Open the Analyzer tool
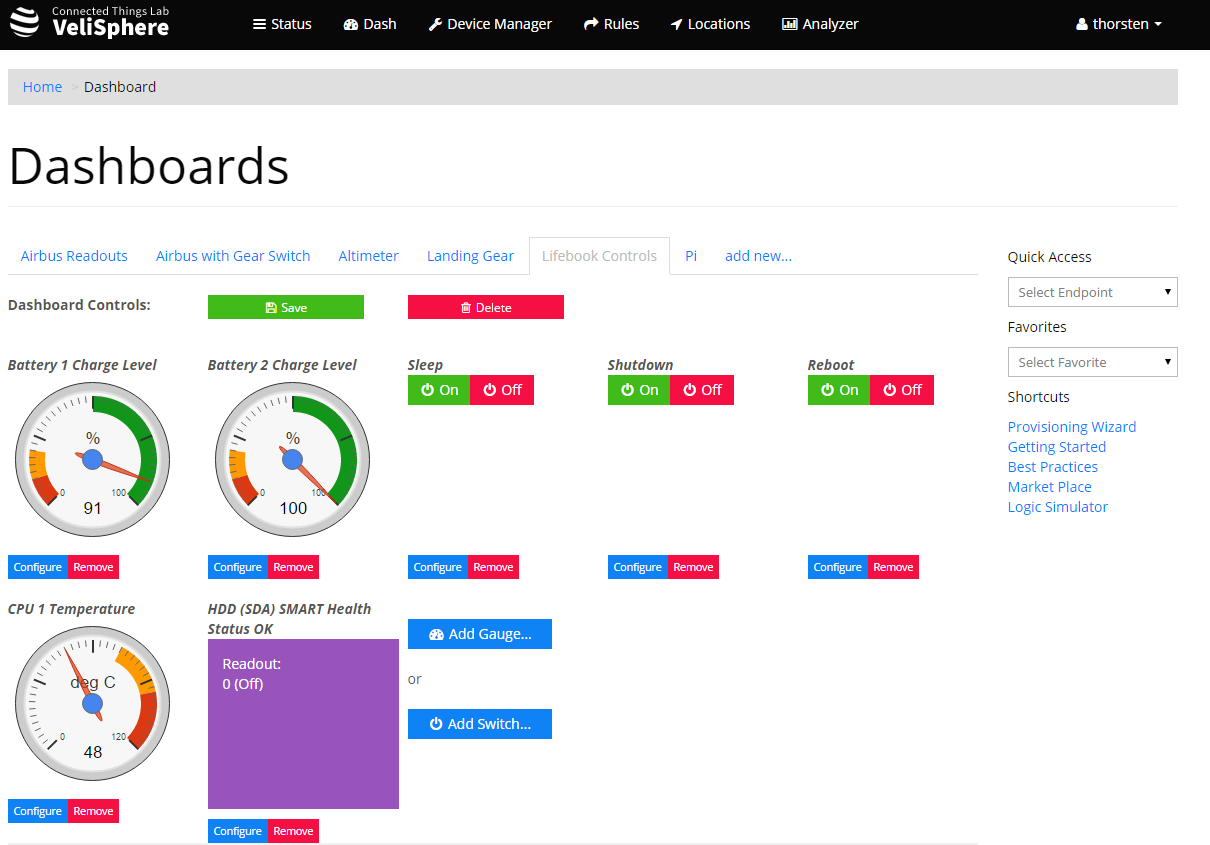The image size is (1210, 845). [820, 24]
